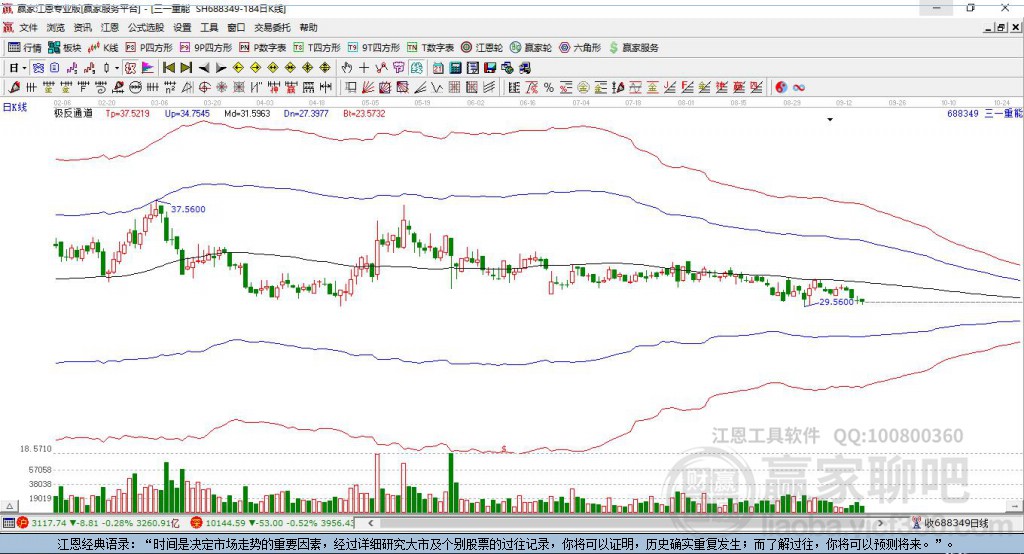Click the horizontal scrollbar right arrow
1024x554 pixels.
point(880,523)
